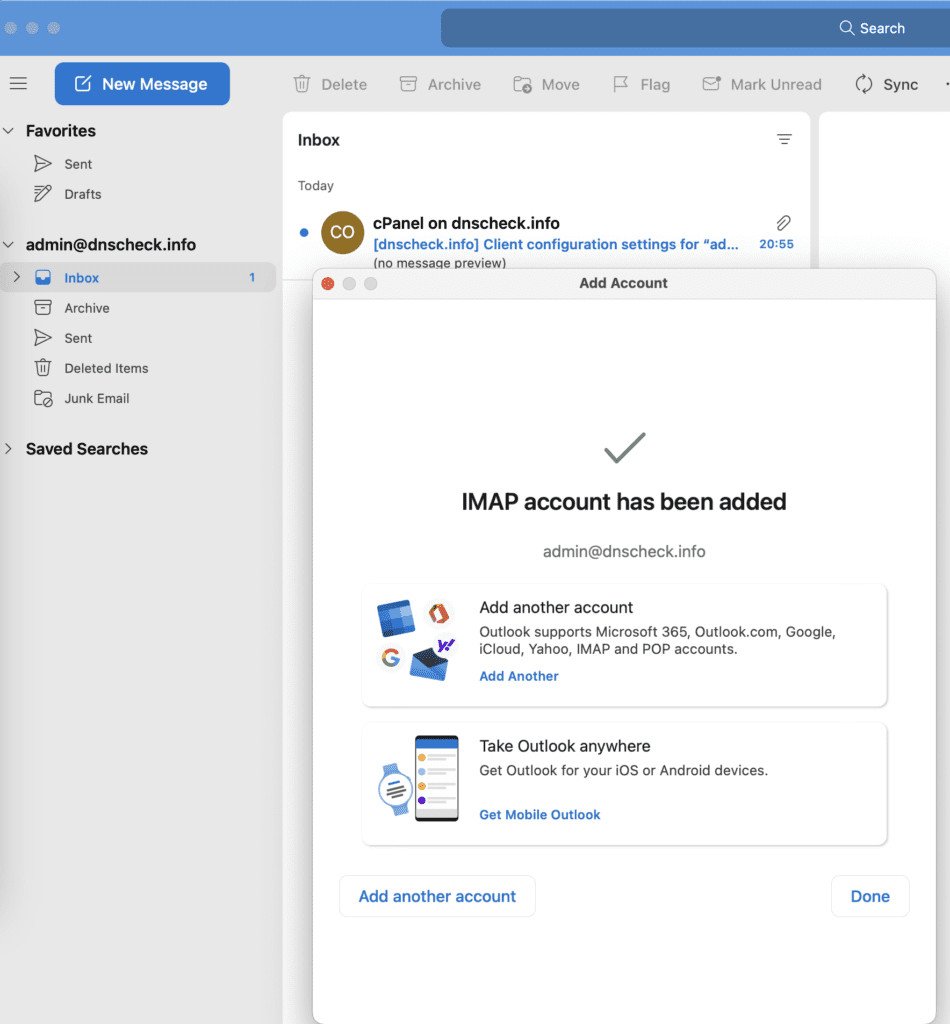The width and height of the screenshot is (950, 1024).
Task: Expand the Inbox folder chevron
Action: 17,277
